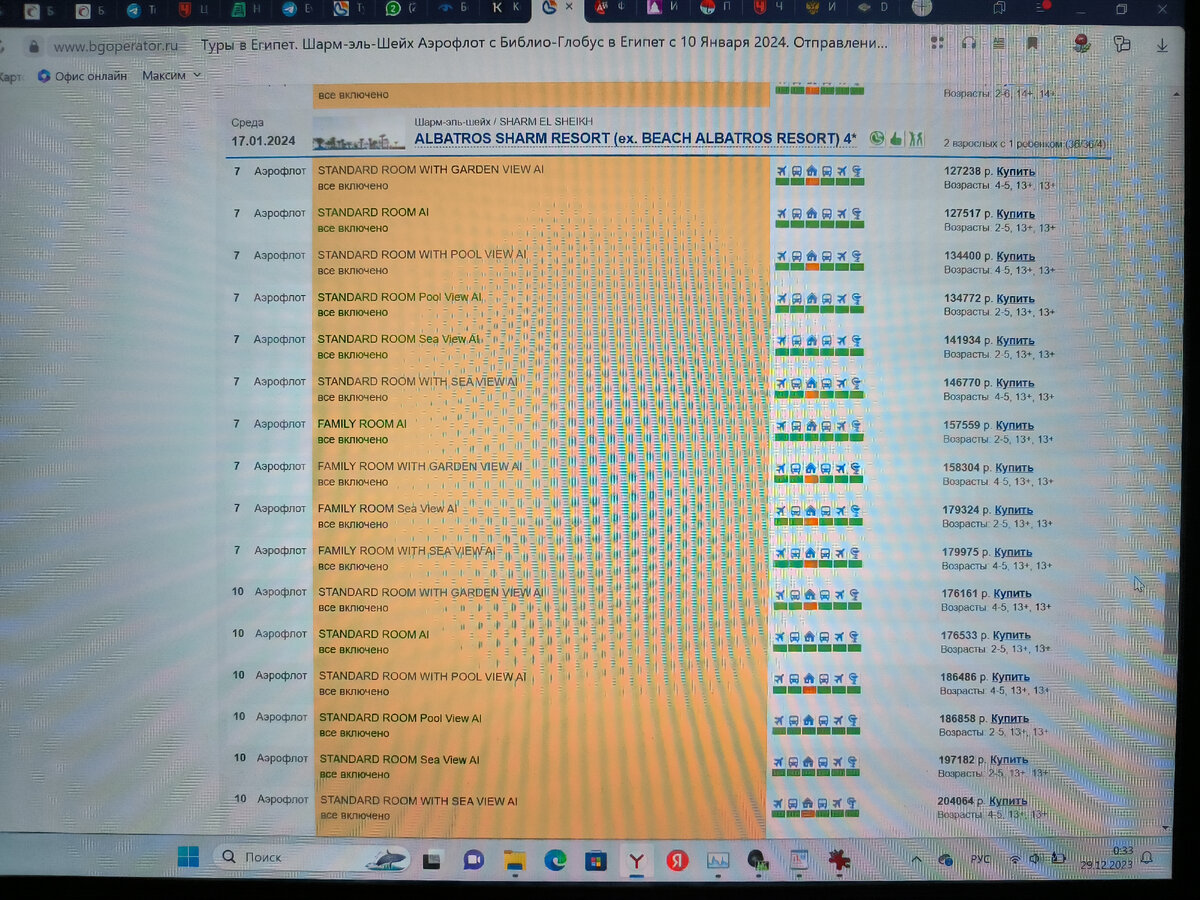This screenshot has height=900, width=1200.
Task: Open File Explorer from taskbar
Action: pos(515,860)
